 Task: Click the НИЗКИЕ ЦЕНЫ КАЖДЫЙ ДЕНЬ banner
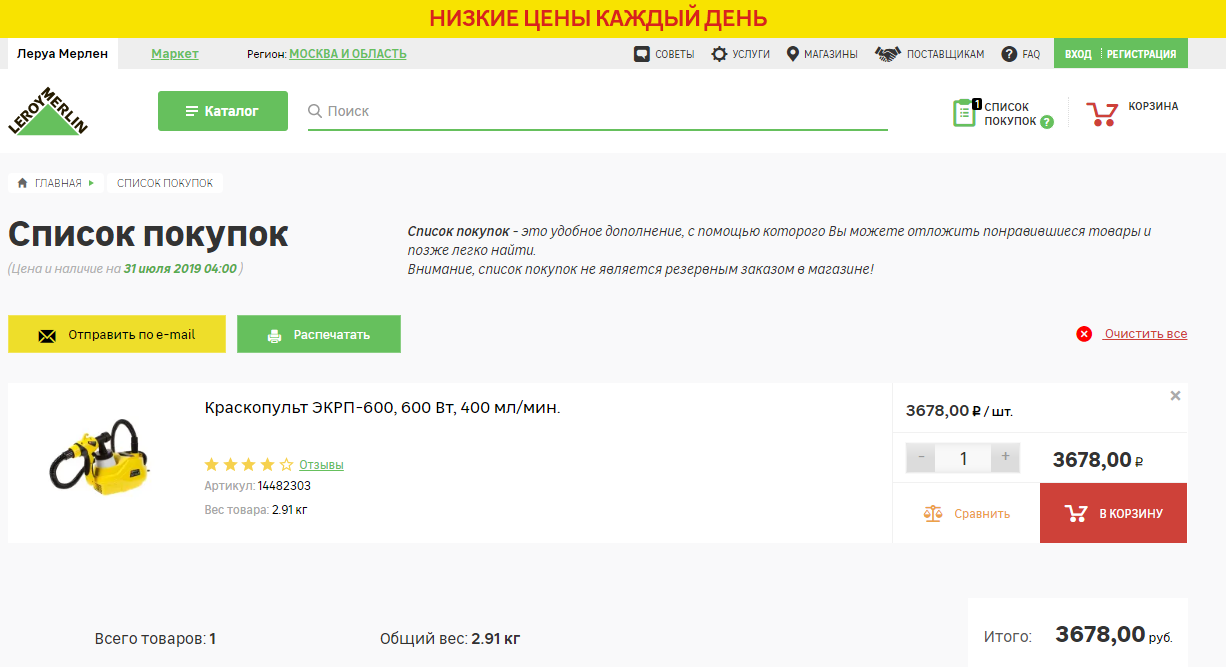coord(598,18)
